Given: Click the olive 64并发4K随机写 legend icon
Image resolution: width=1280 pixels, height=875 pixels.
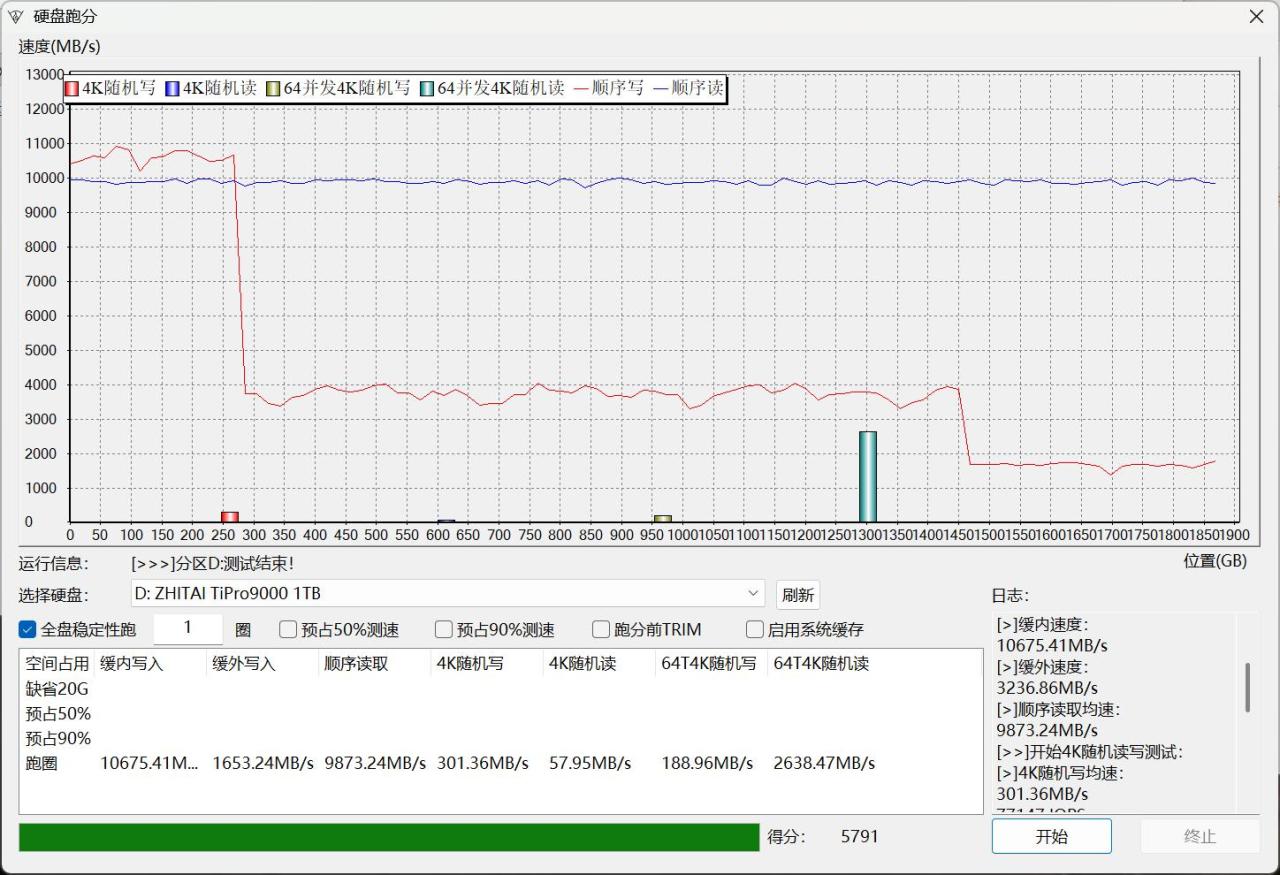Looking at the screenshot, I should (273, 88).
